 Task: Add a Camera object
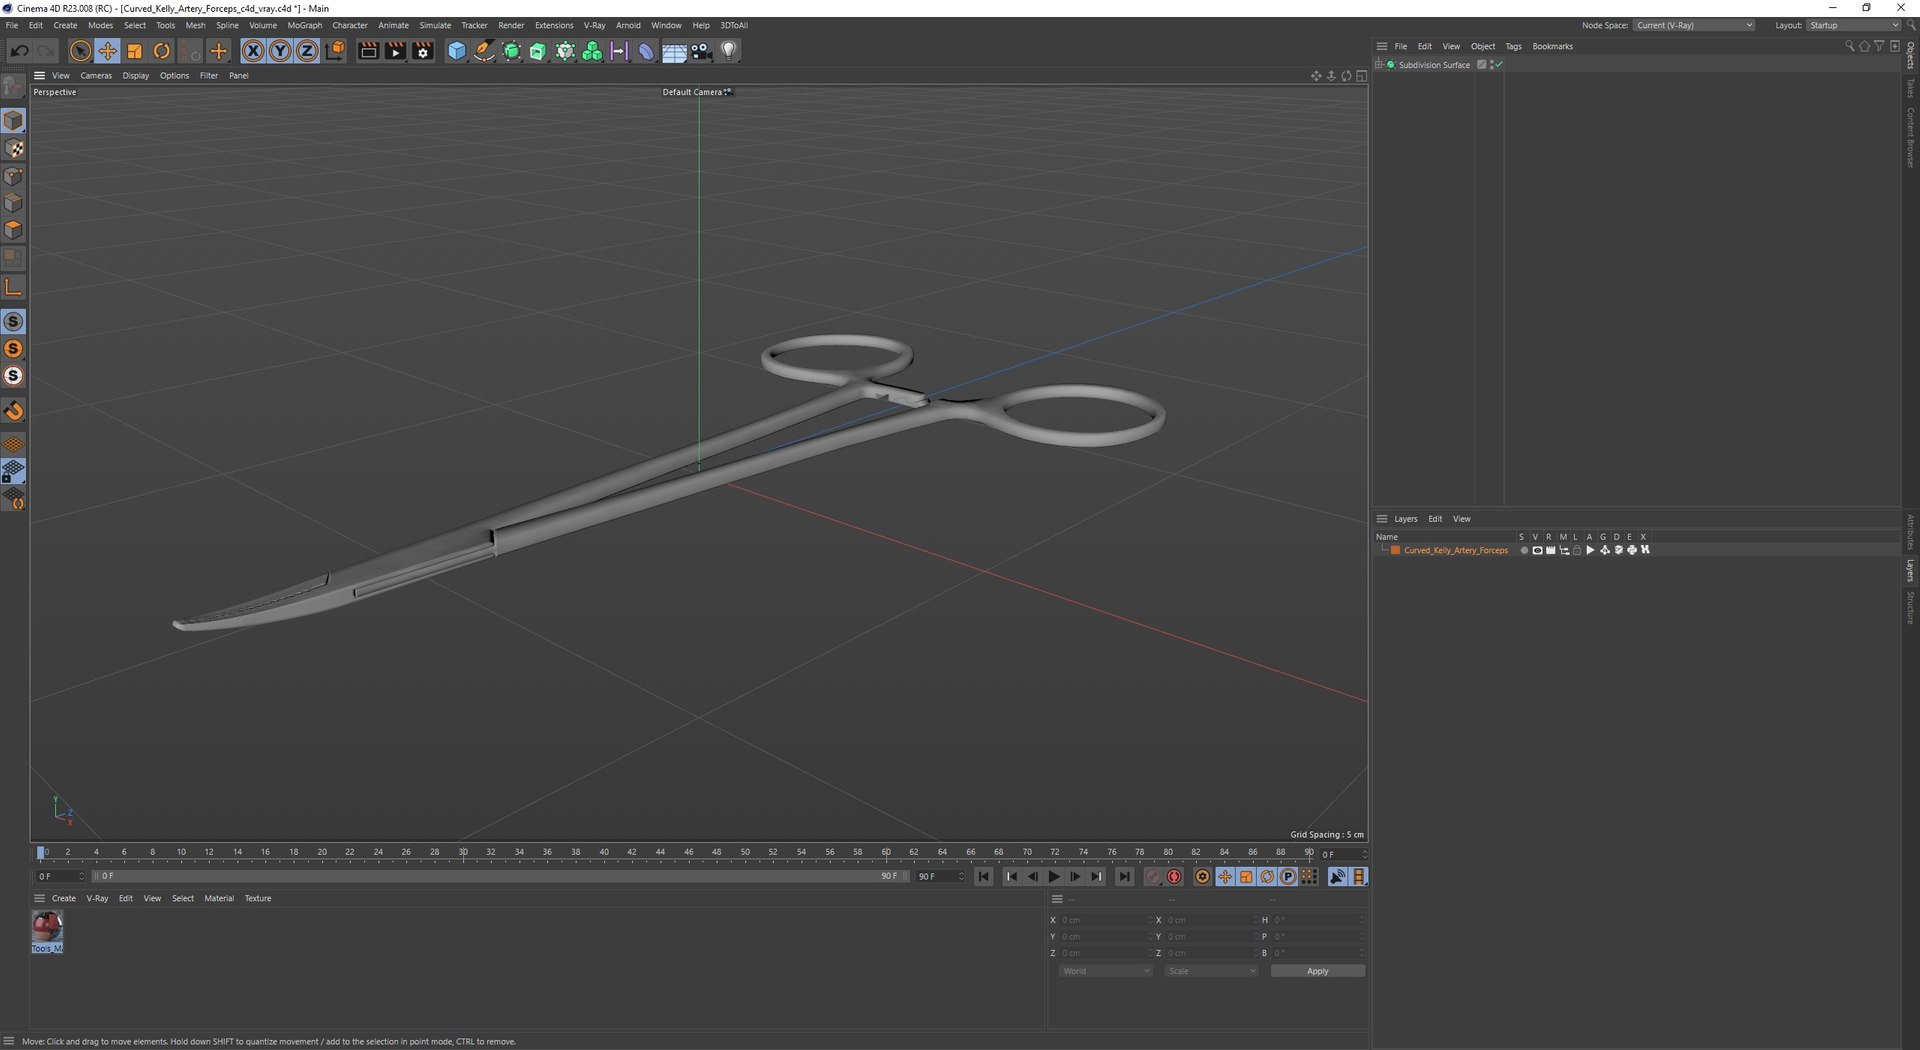pyautogui.click(x=701, y=51)
